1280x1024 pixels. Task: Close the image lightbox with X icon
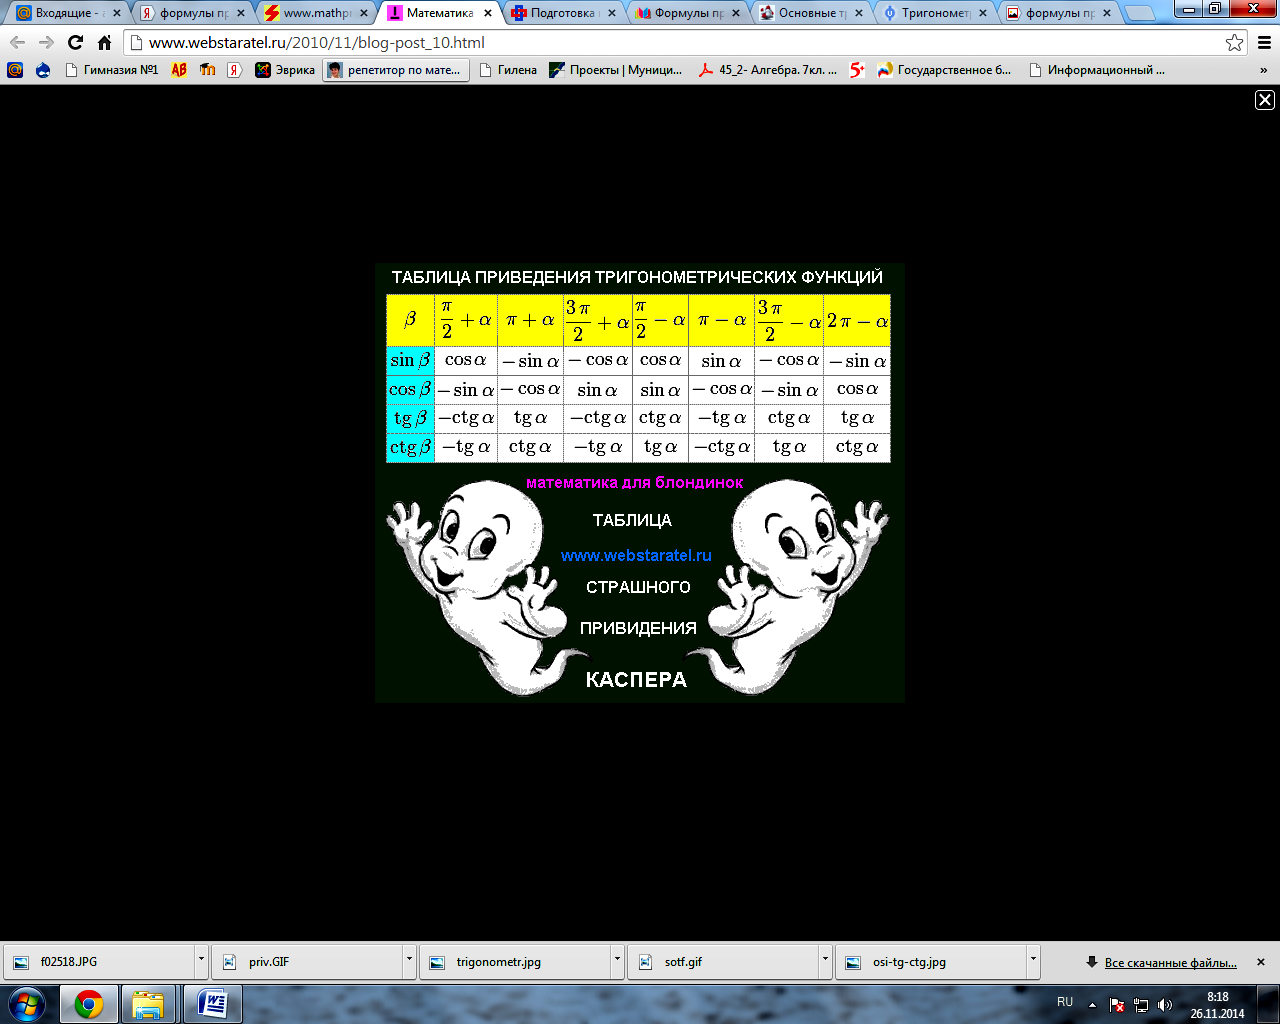point(1265,100)
